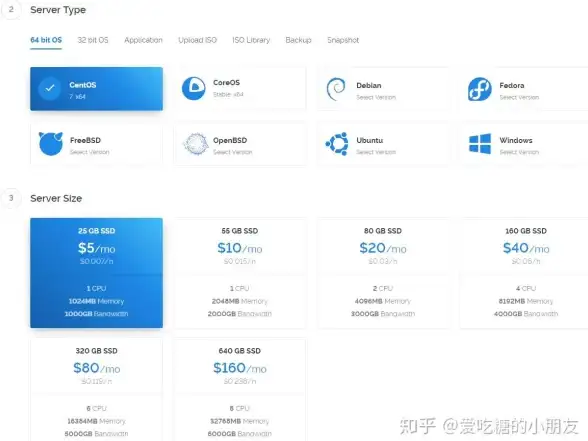The width and height of the screenshot is (588, 441).
Task: Click the $0.238/h hourly price
Action: pyautogui.click(x=240, y=381)
